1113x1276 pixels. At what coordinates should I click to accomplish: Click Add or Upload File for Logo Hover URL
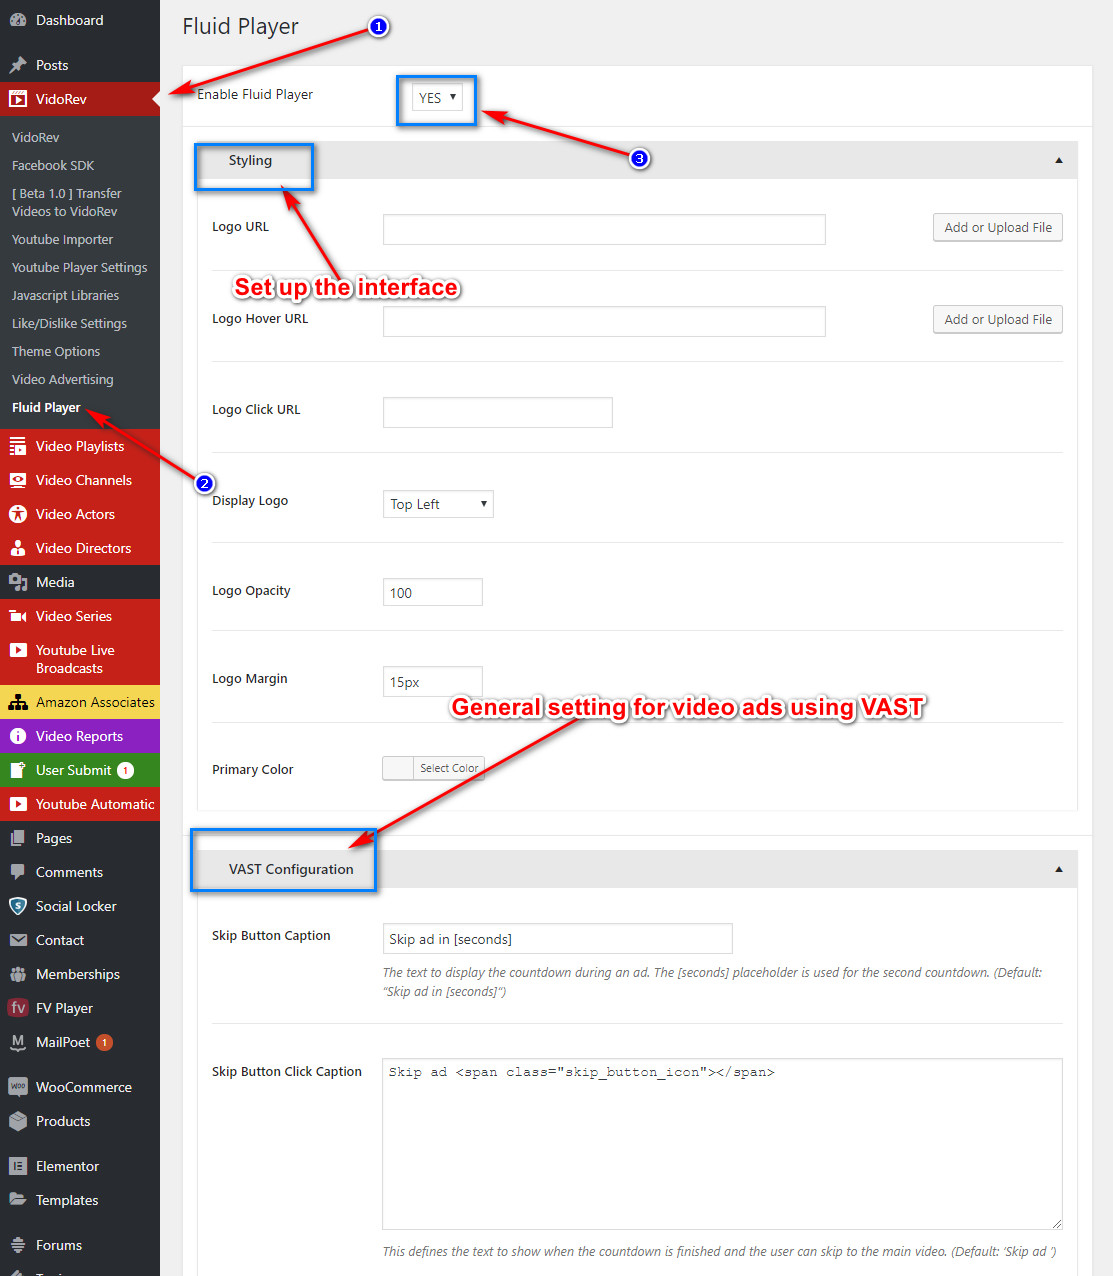pyautogui.click(x=997, y=320)
